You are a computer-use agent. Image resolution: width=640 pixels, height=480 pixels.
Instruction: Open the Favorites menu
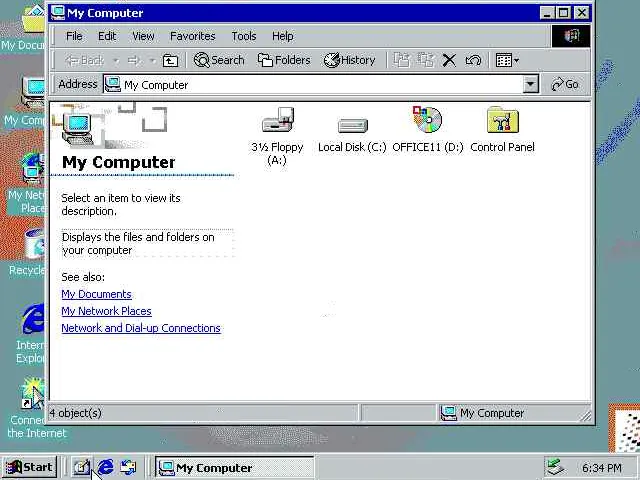(x=193, y=36)
